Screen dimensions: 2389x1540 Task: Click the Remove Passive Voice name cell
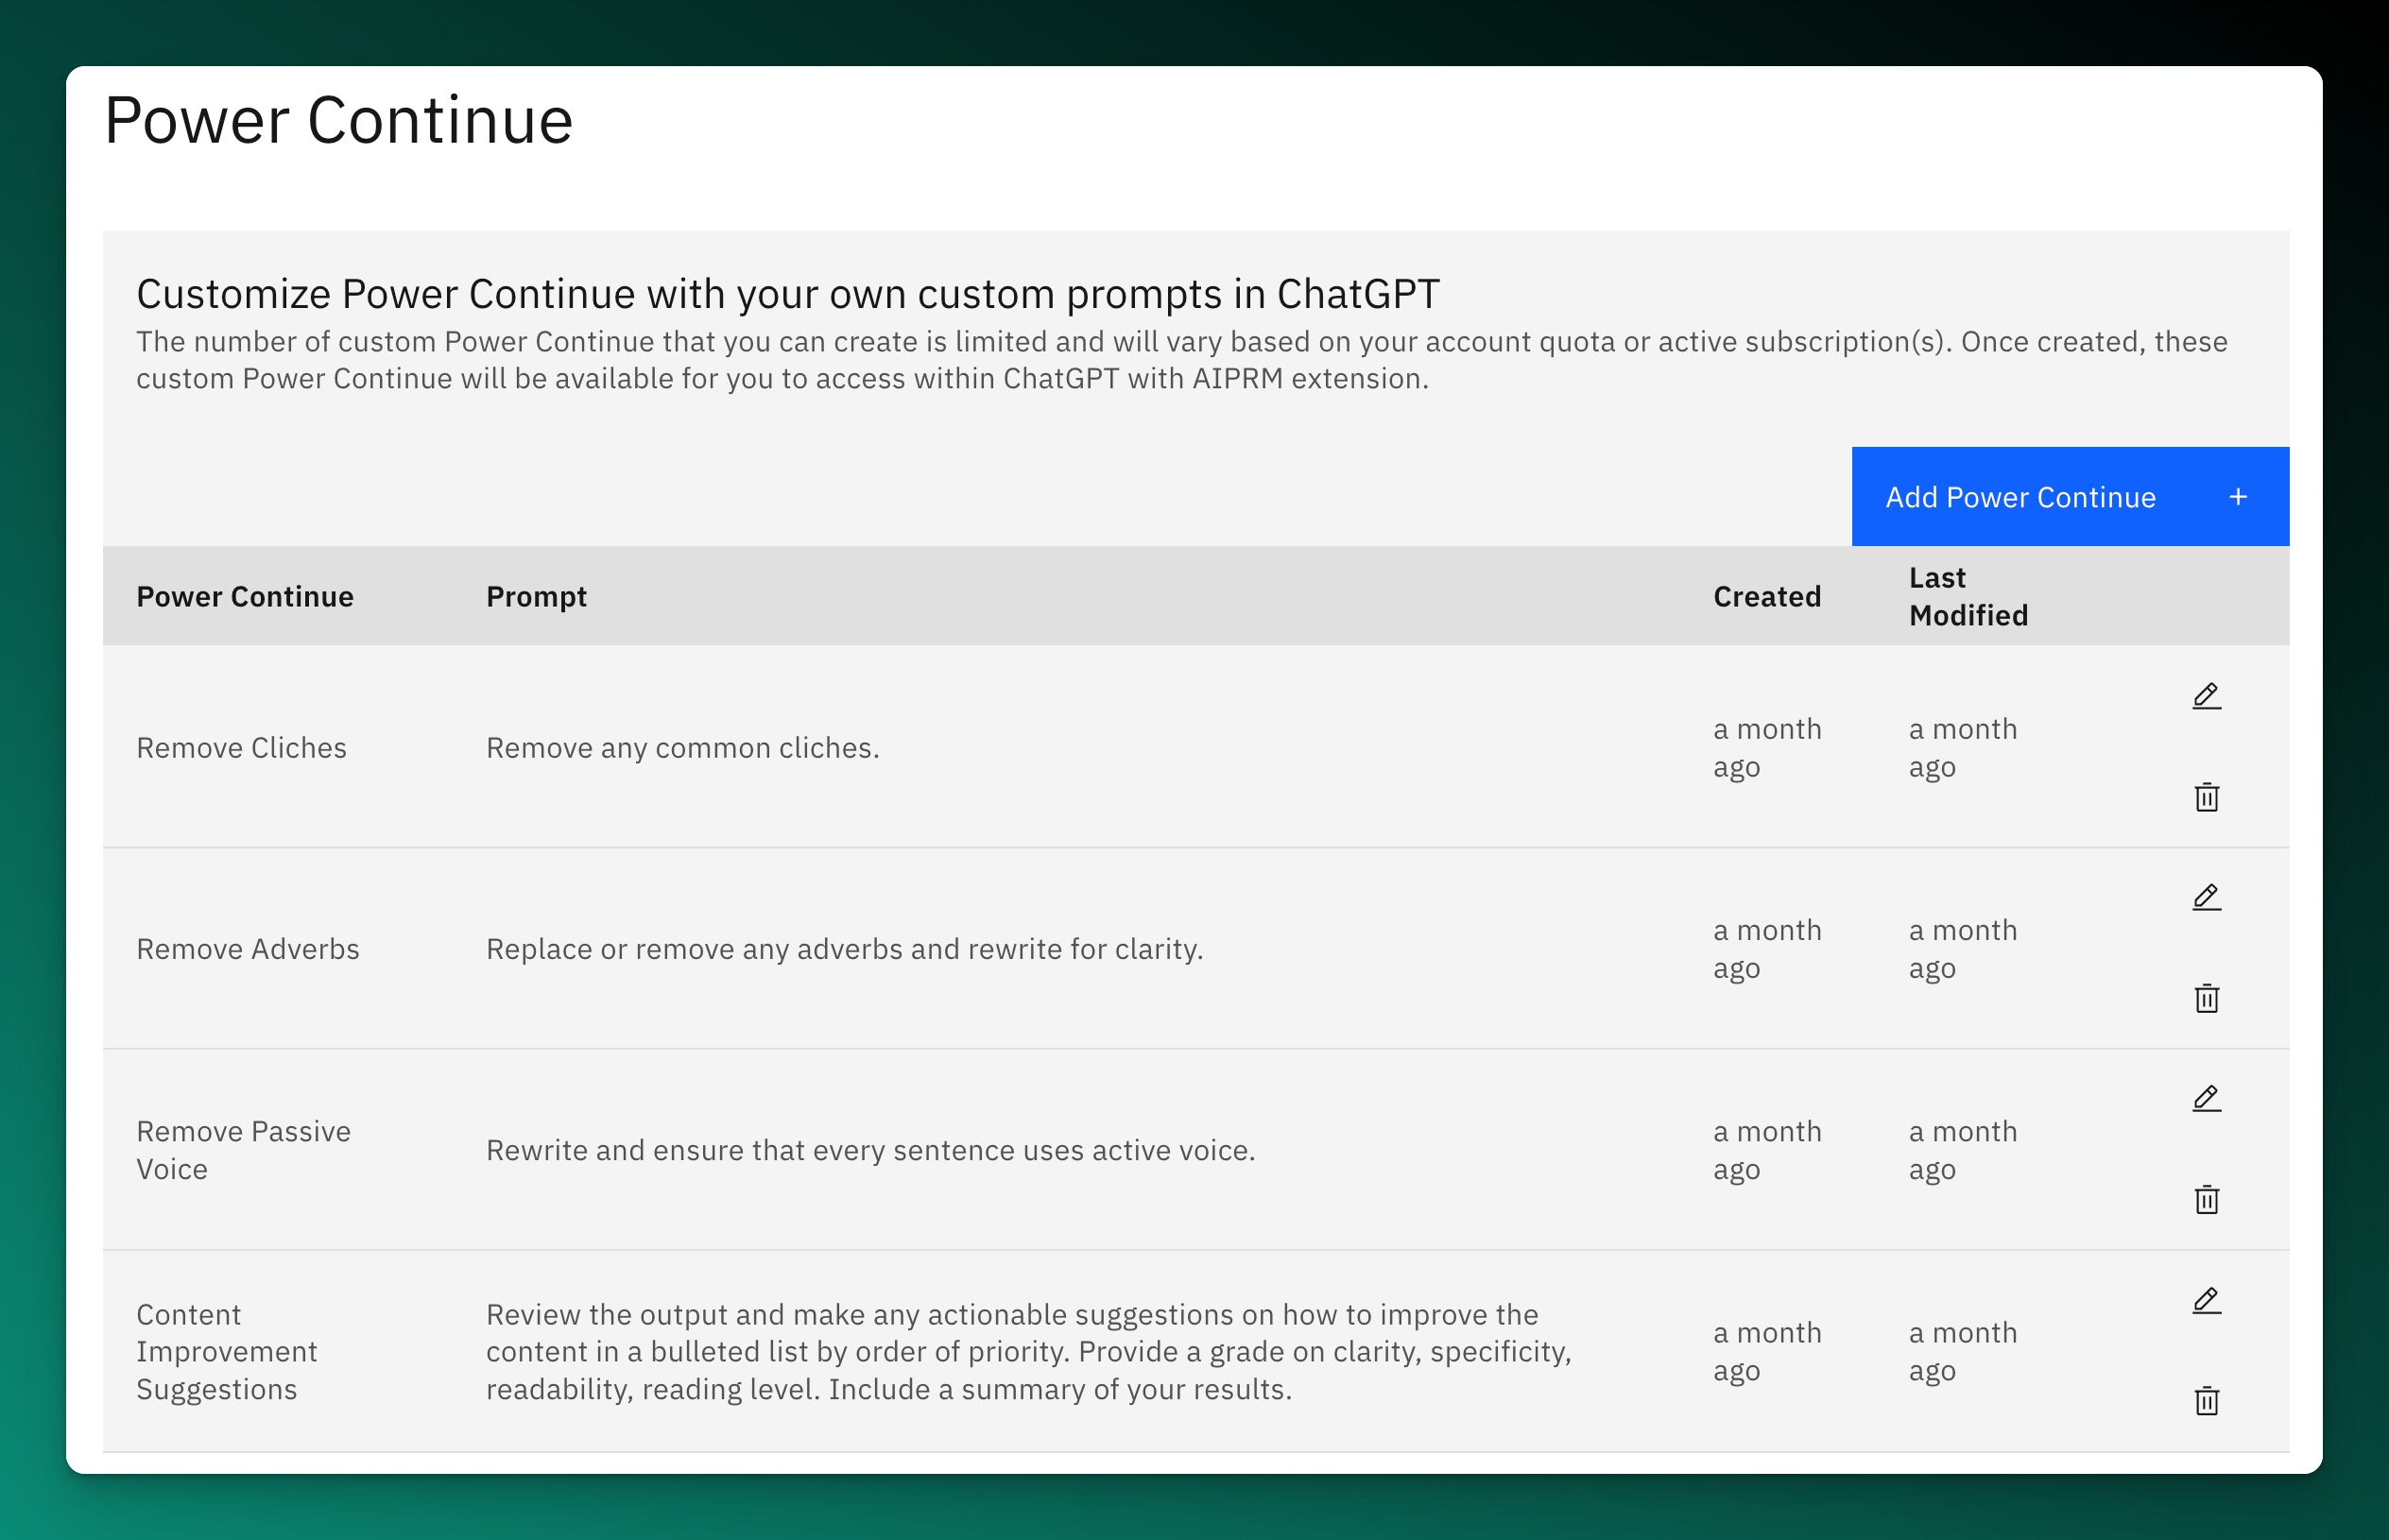[x=243, y=1150]
